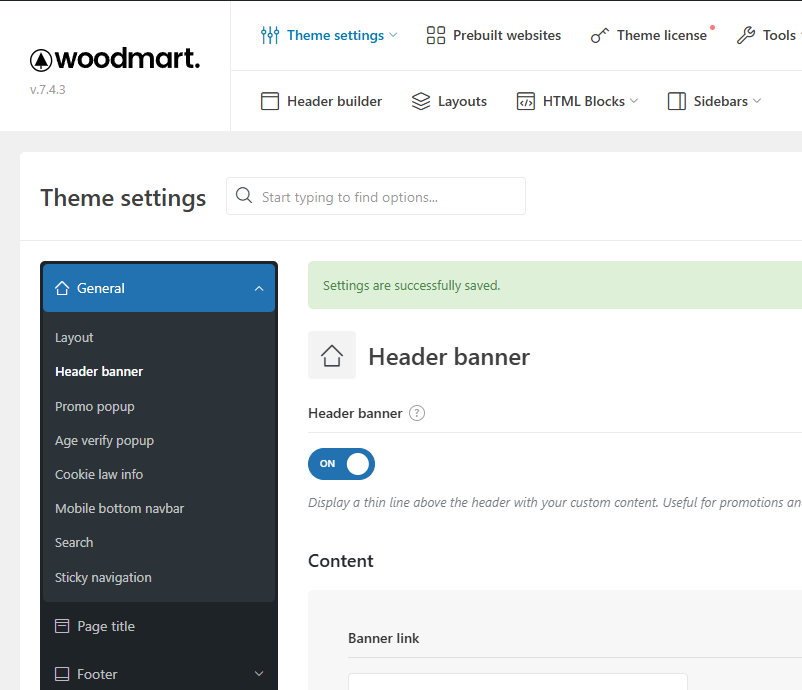Image resolution: width=802 pixels, height=690 pixels.
Task: Turn off the Header banner ON switch
Action: pyautogui.click(x=341, y=464)
